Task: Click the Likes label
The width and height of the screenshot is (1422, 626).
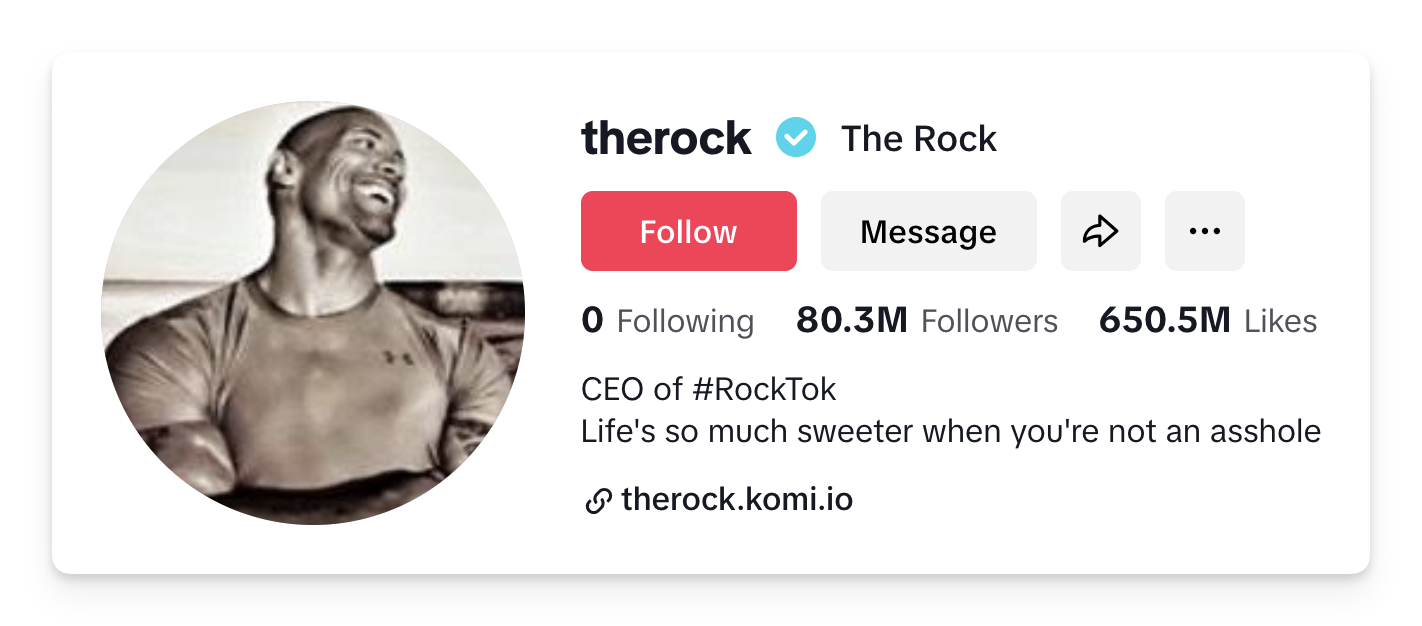Action: point(1280,322)
